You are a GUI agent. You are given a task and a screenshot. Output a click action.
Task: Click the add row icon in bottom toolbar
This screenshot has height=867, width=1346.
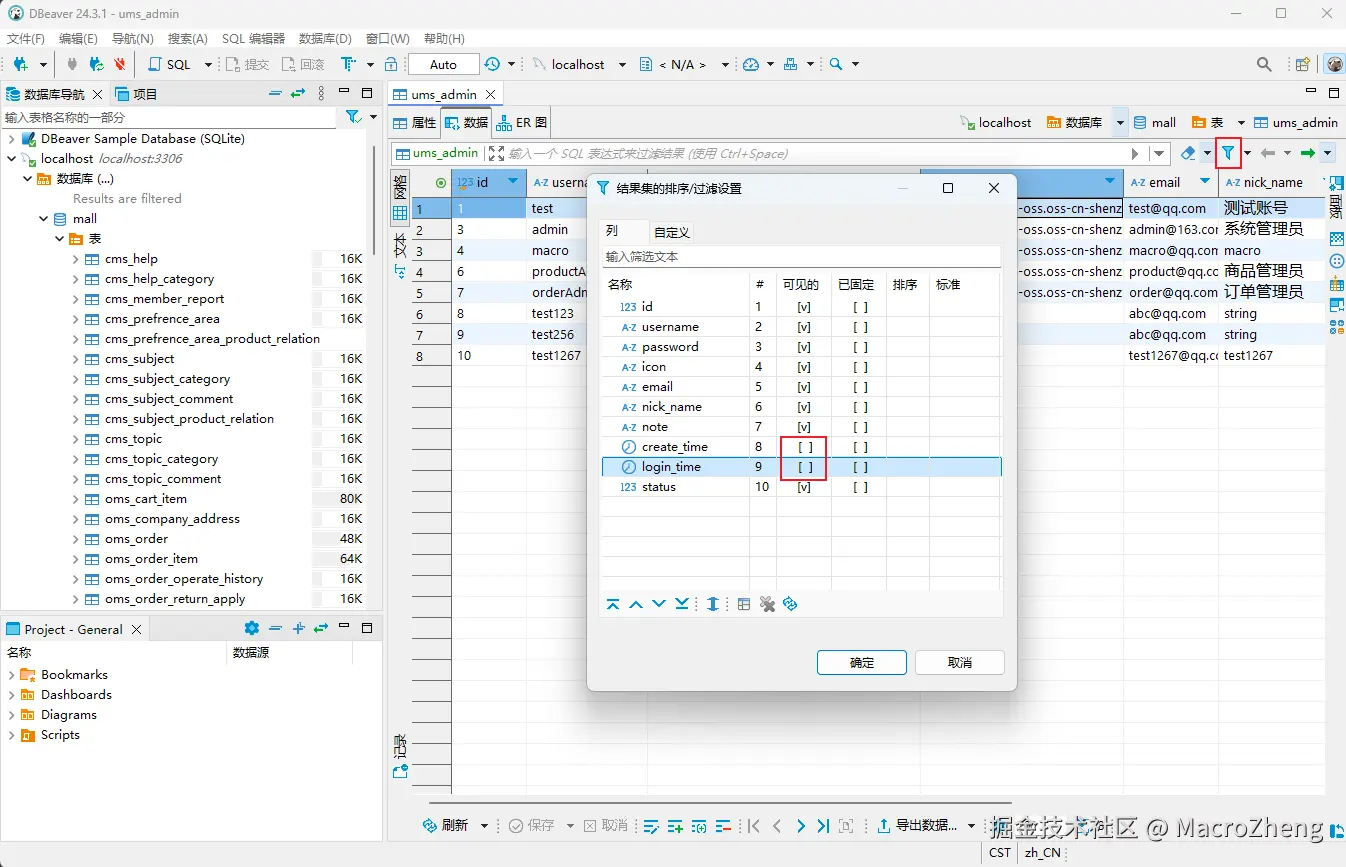pyautogui.click(x=675, y=826)
